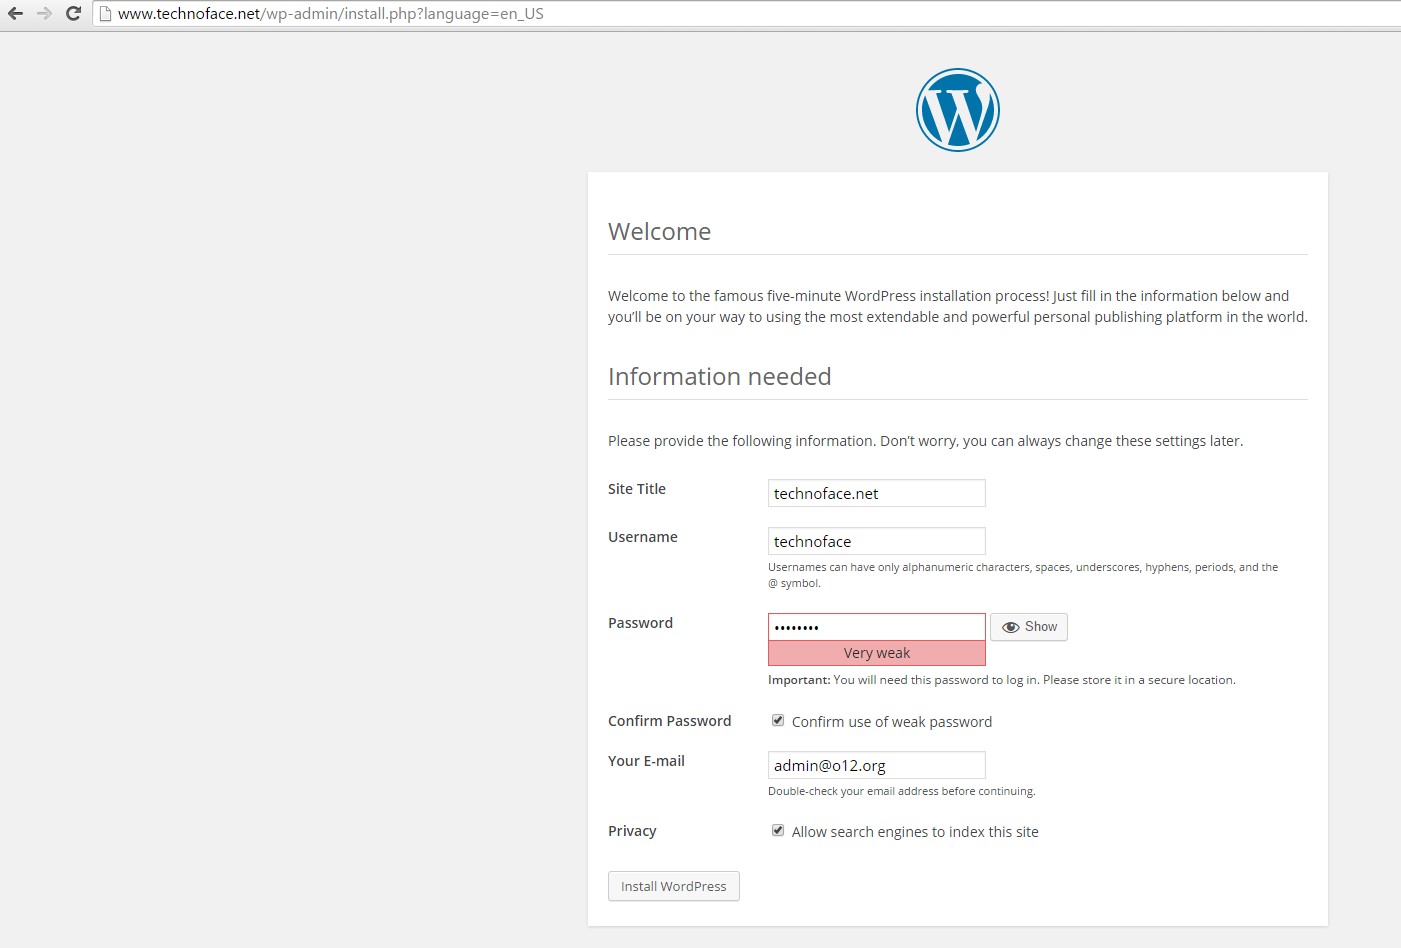
Task: Click the browser back arrow
Action: (x=15, y=13)
